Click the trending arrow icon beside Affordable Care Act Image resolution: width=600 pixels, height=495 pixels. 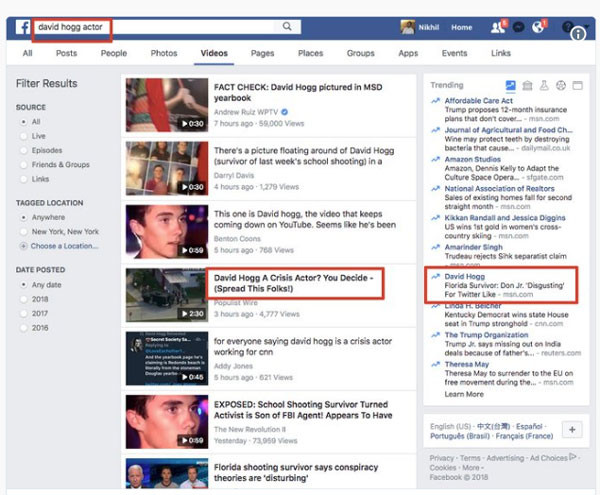point(435,101)
